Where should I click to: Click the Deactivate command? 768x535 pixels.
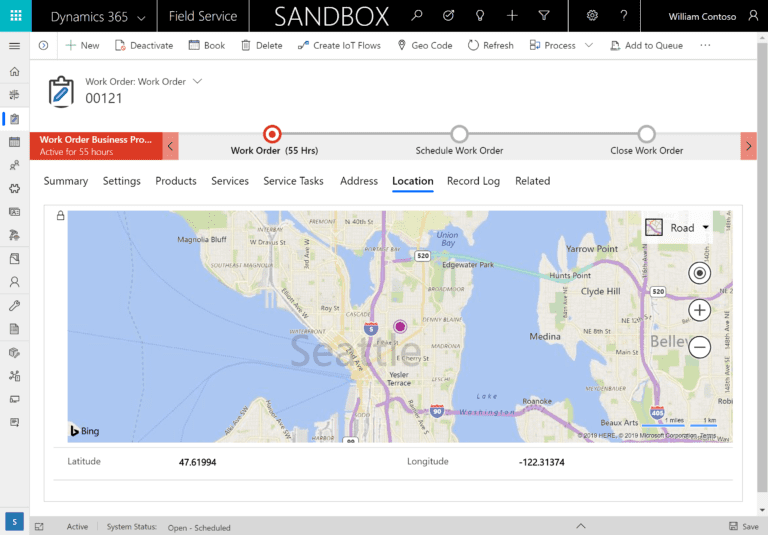(144, 46)
